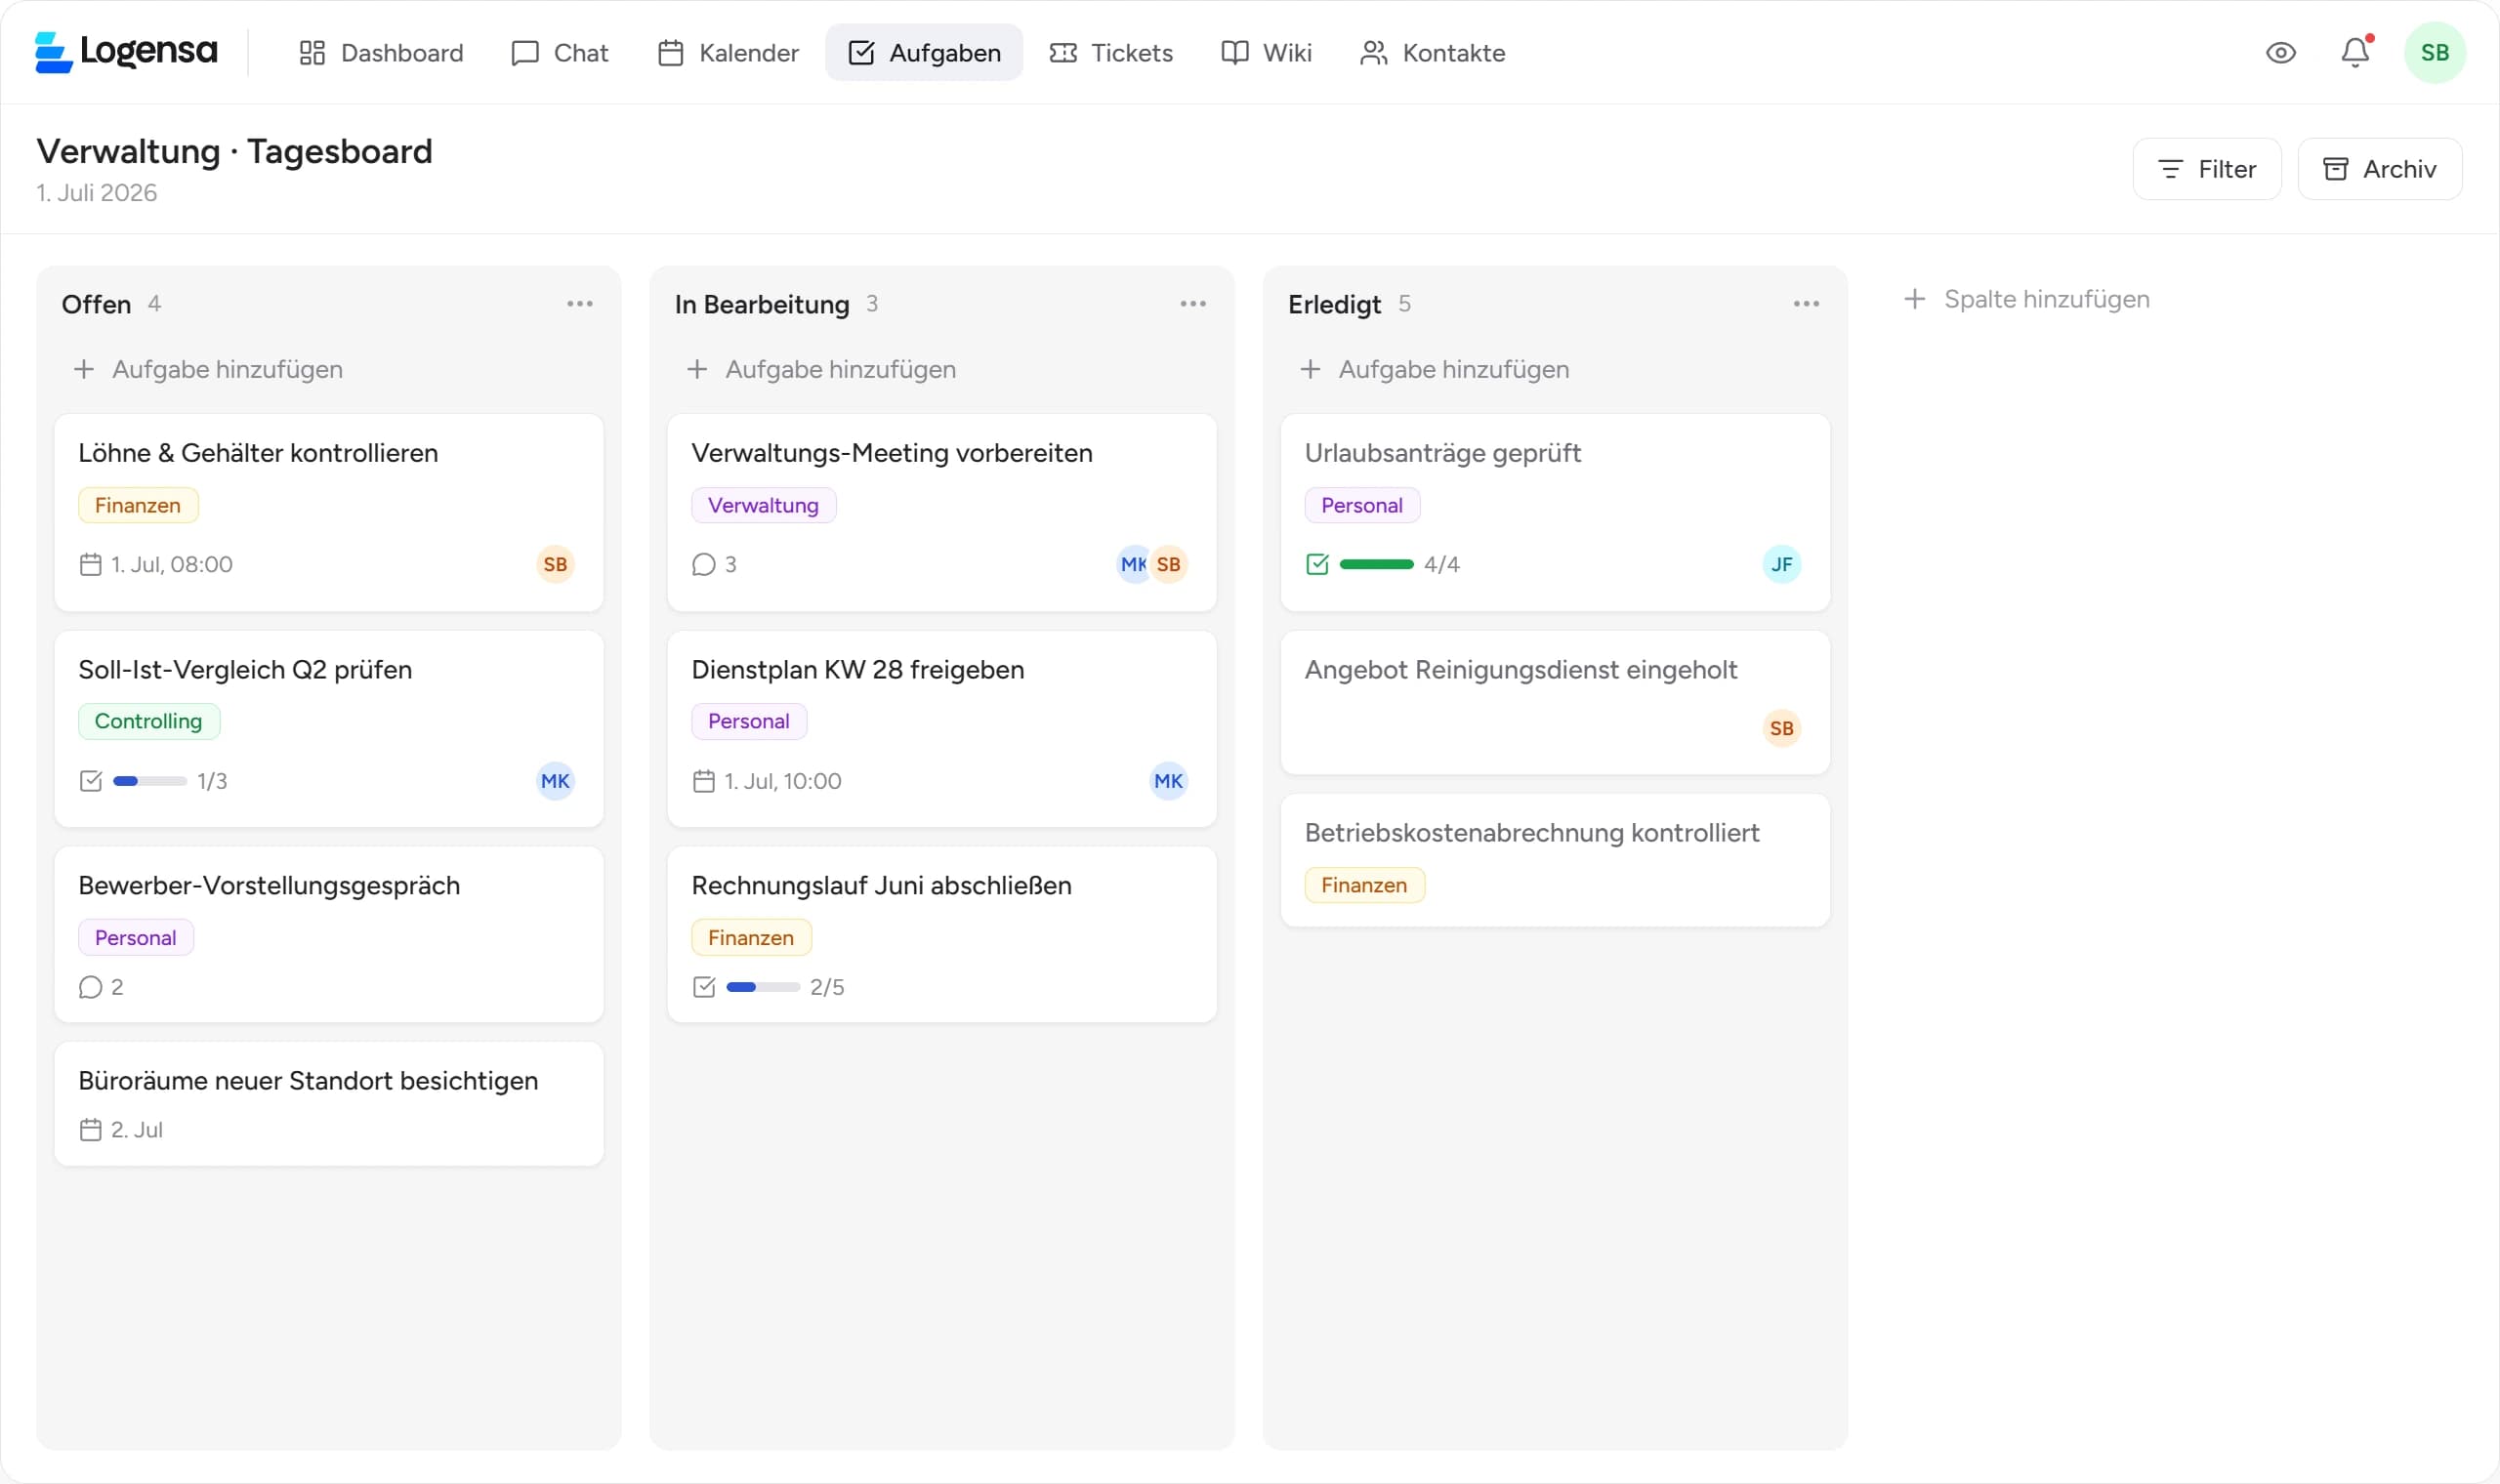Open the Chat section

click(x=560, y=52)
